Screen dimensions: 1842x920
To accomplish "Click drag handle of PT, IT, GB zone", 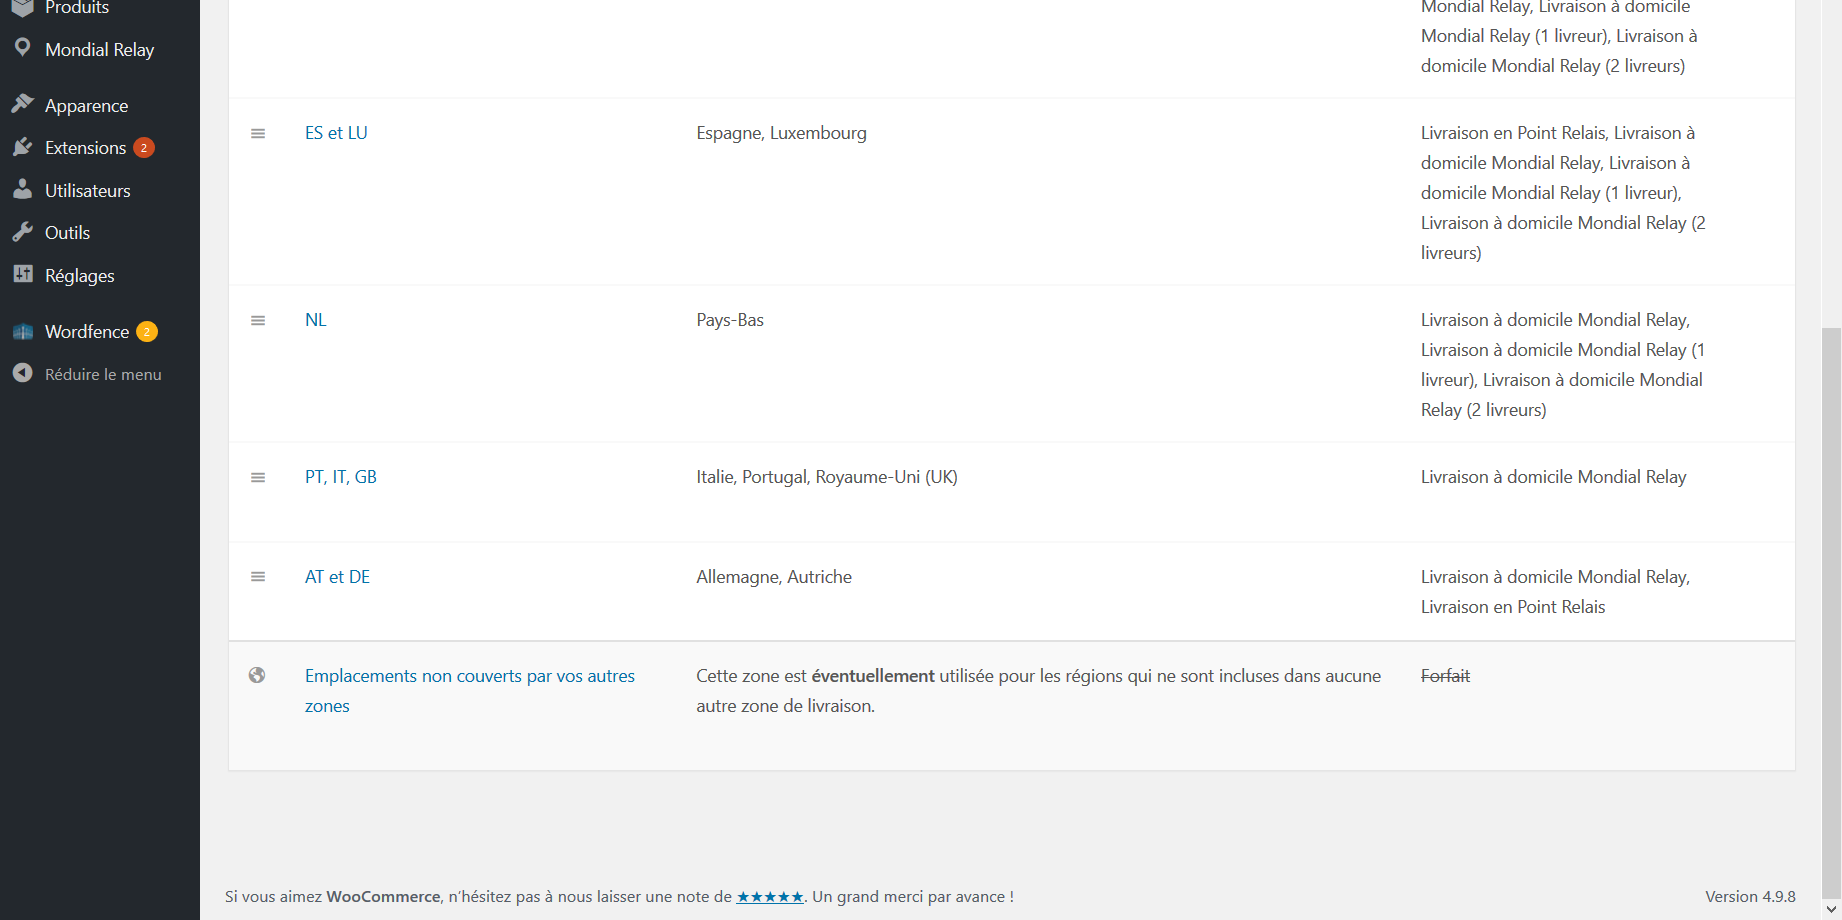I will [258, 477].
